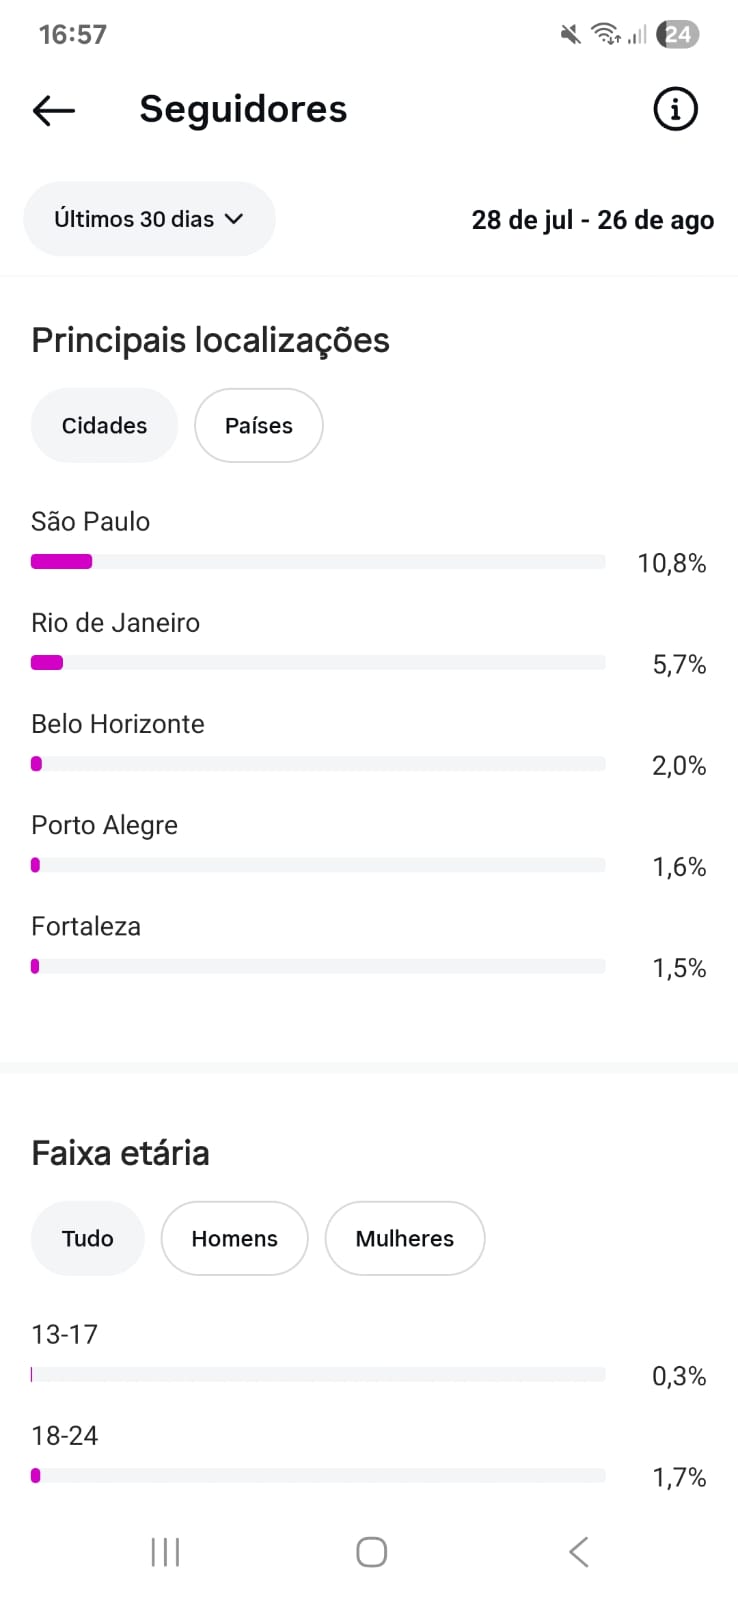Open the Últimos 30 dias dropdown

coord(149,219)
